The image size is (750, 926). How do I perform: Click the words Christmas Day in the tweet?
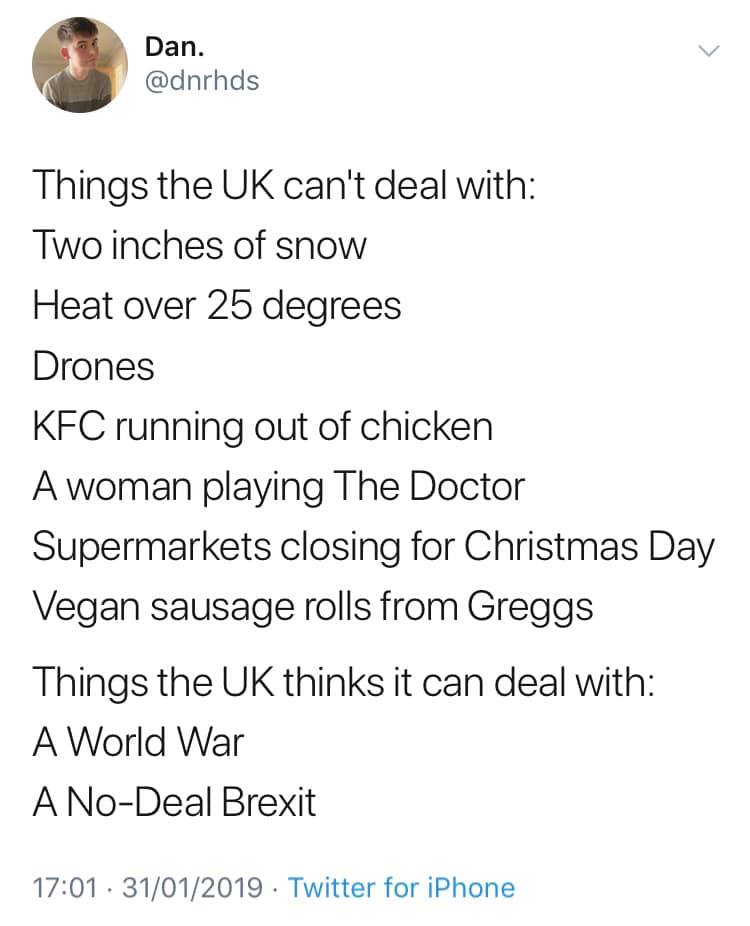pos(589,547)
